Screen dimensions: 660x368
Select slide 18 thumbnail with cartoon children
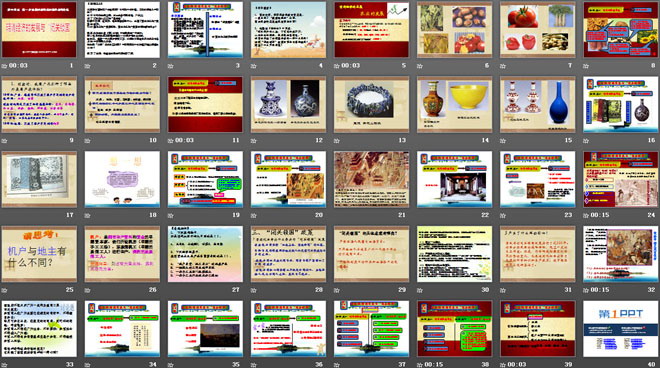[x=122, y=179]
